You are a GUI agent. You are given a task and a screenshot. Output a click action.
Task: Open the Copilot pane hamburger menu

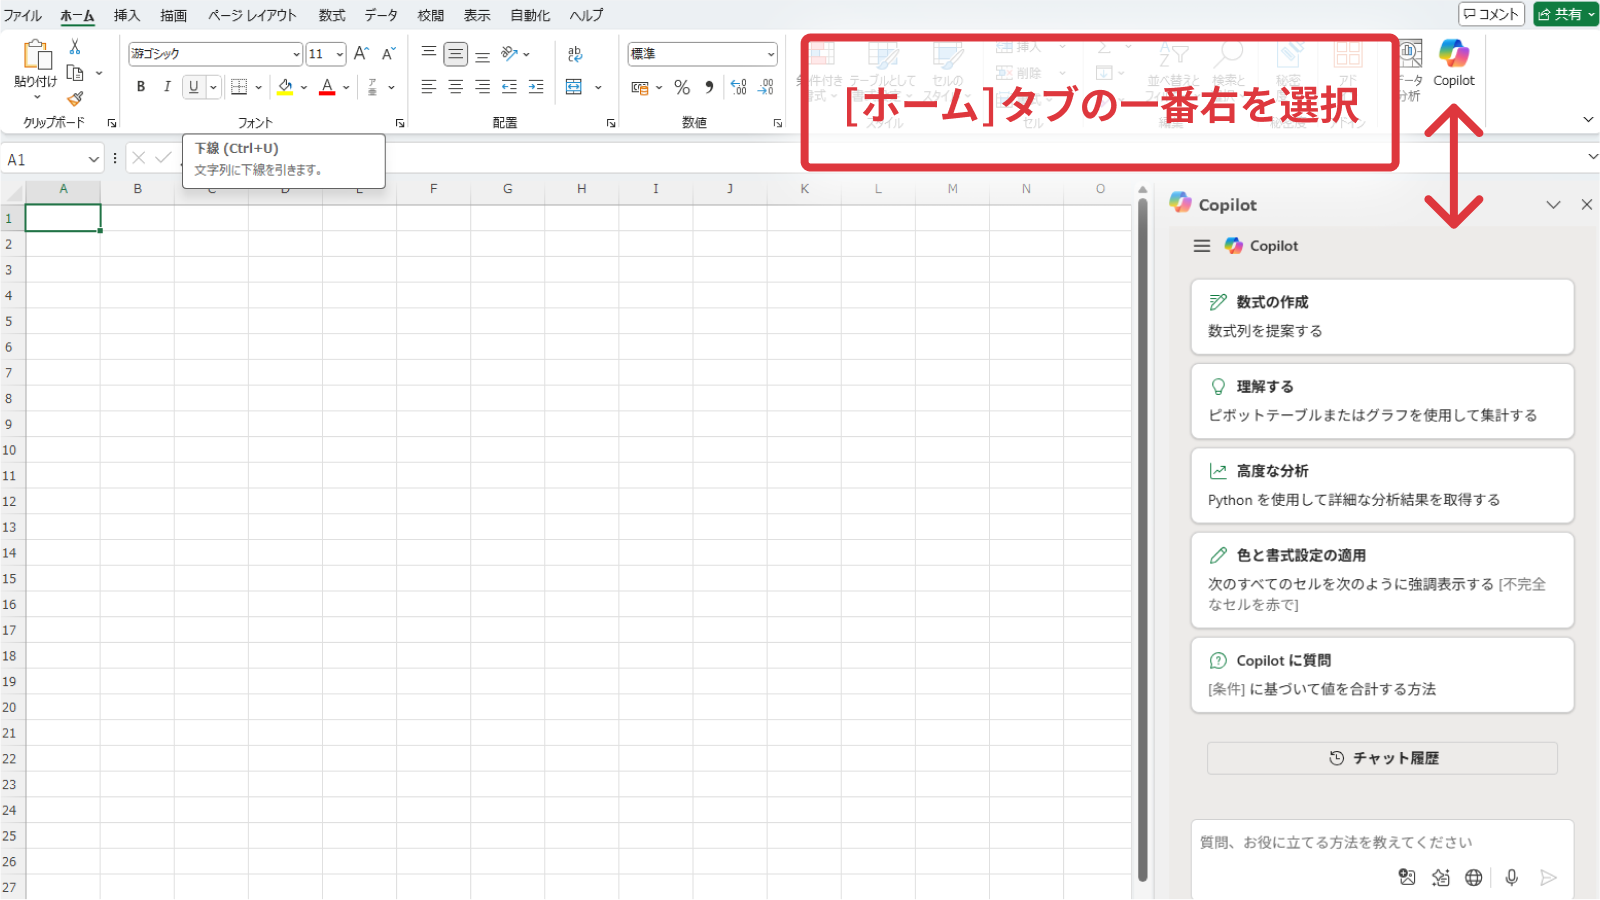[1202, 246]
